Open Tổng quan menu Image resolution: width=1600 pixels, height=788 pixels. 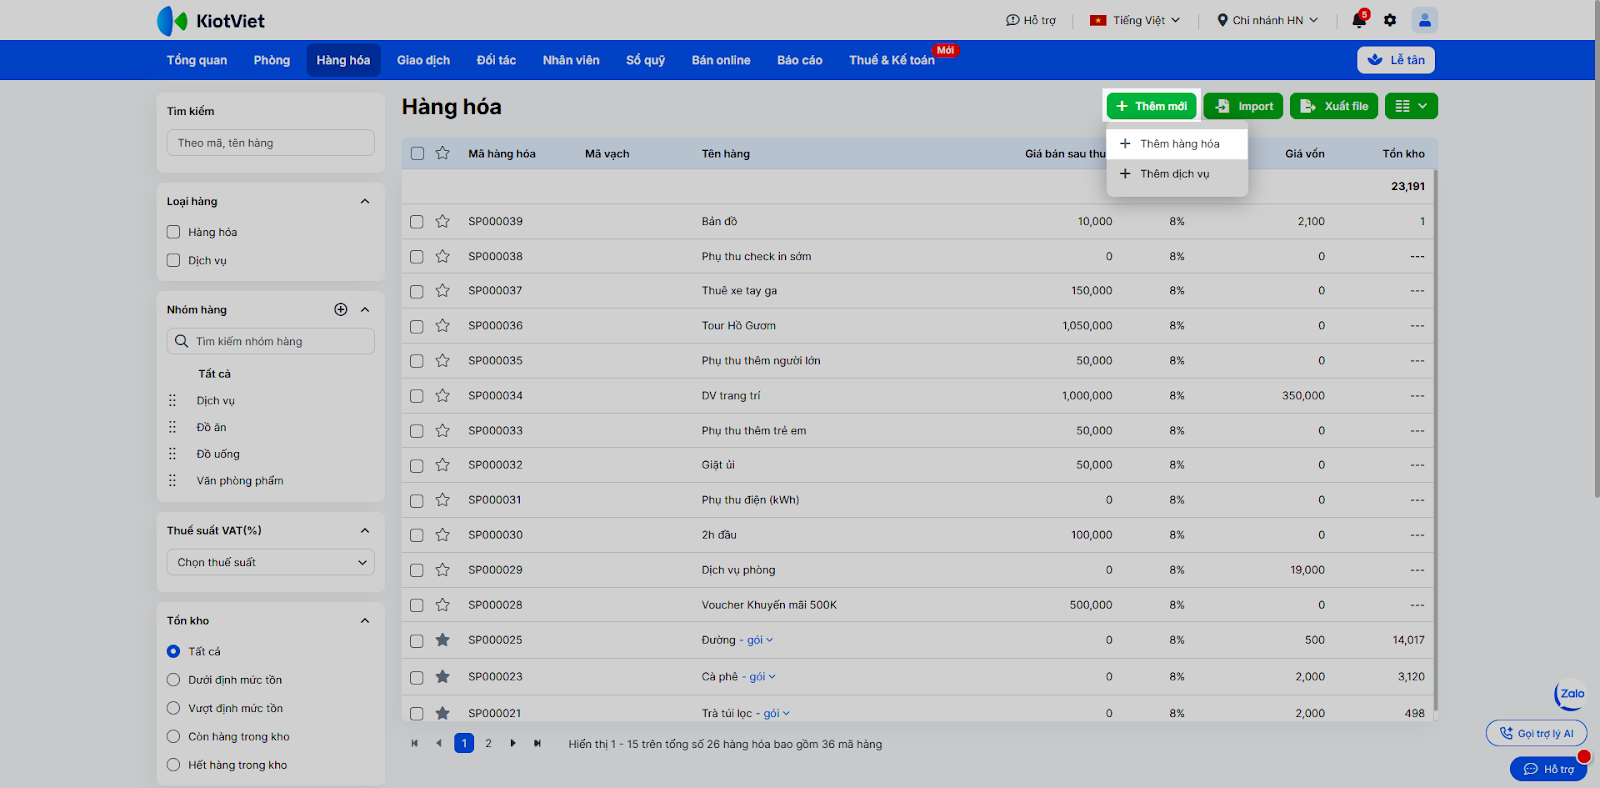[x=197, y=60]
